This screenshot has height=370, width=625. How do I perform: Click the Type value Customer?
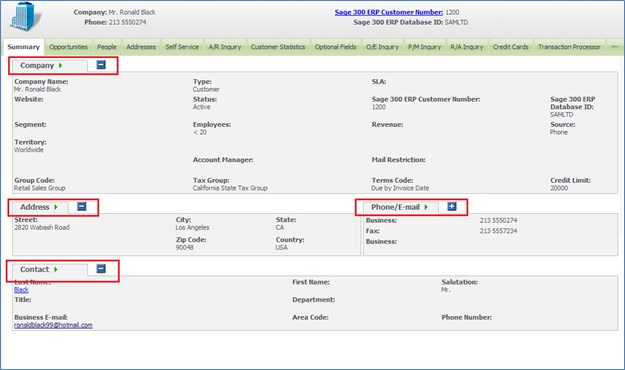pyautogui.click(x=206, y=89)
